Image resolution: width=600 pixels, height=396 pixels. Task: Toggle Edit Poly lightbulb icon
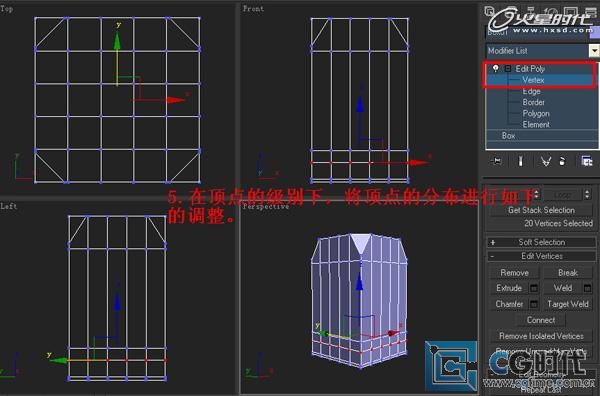click(496, 68)
